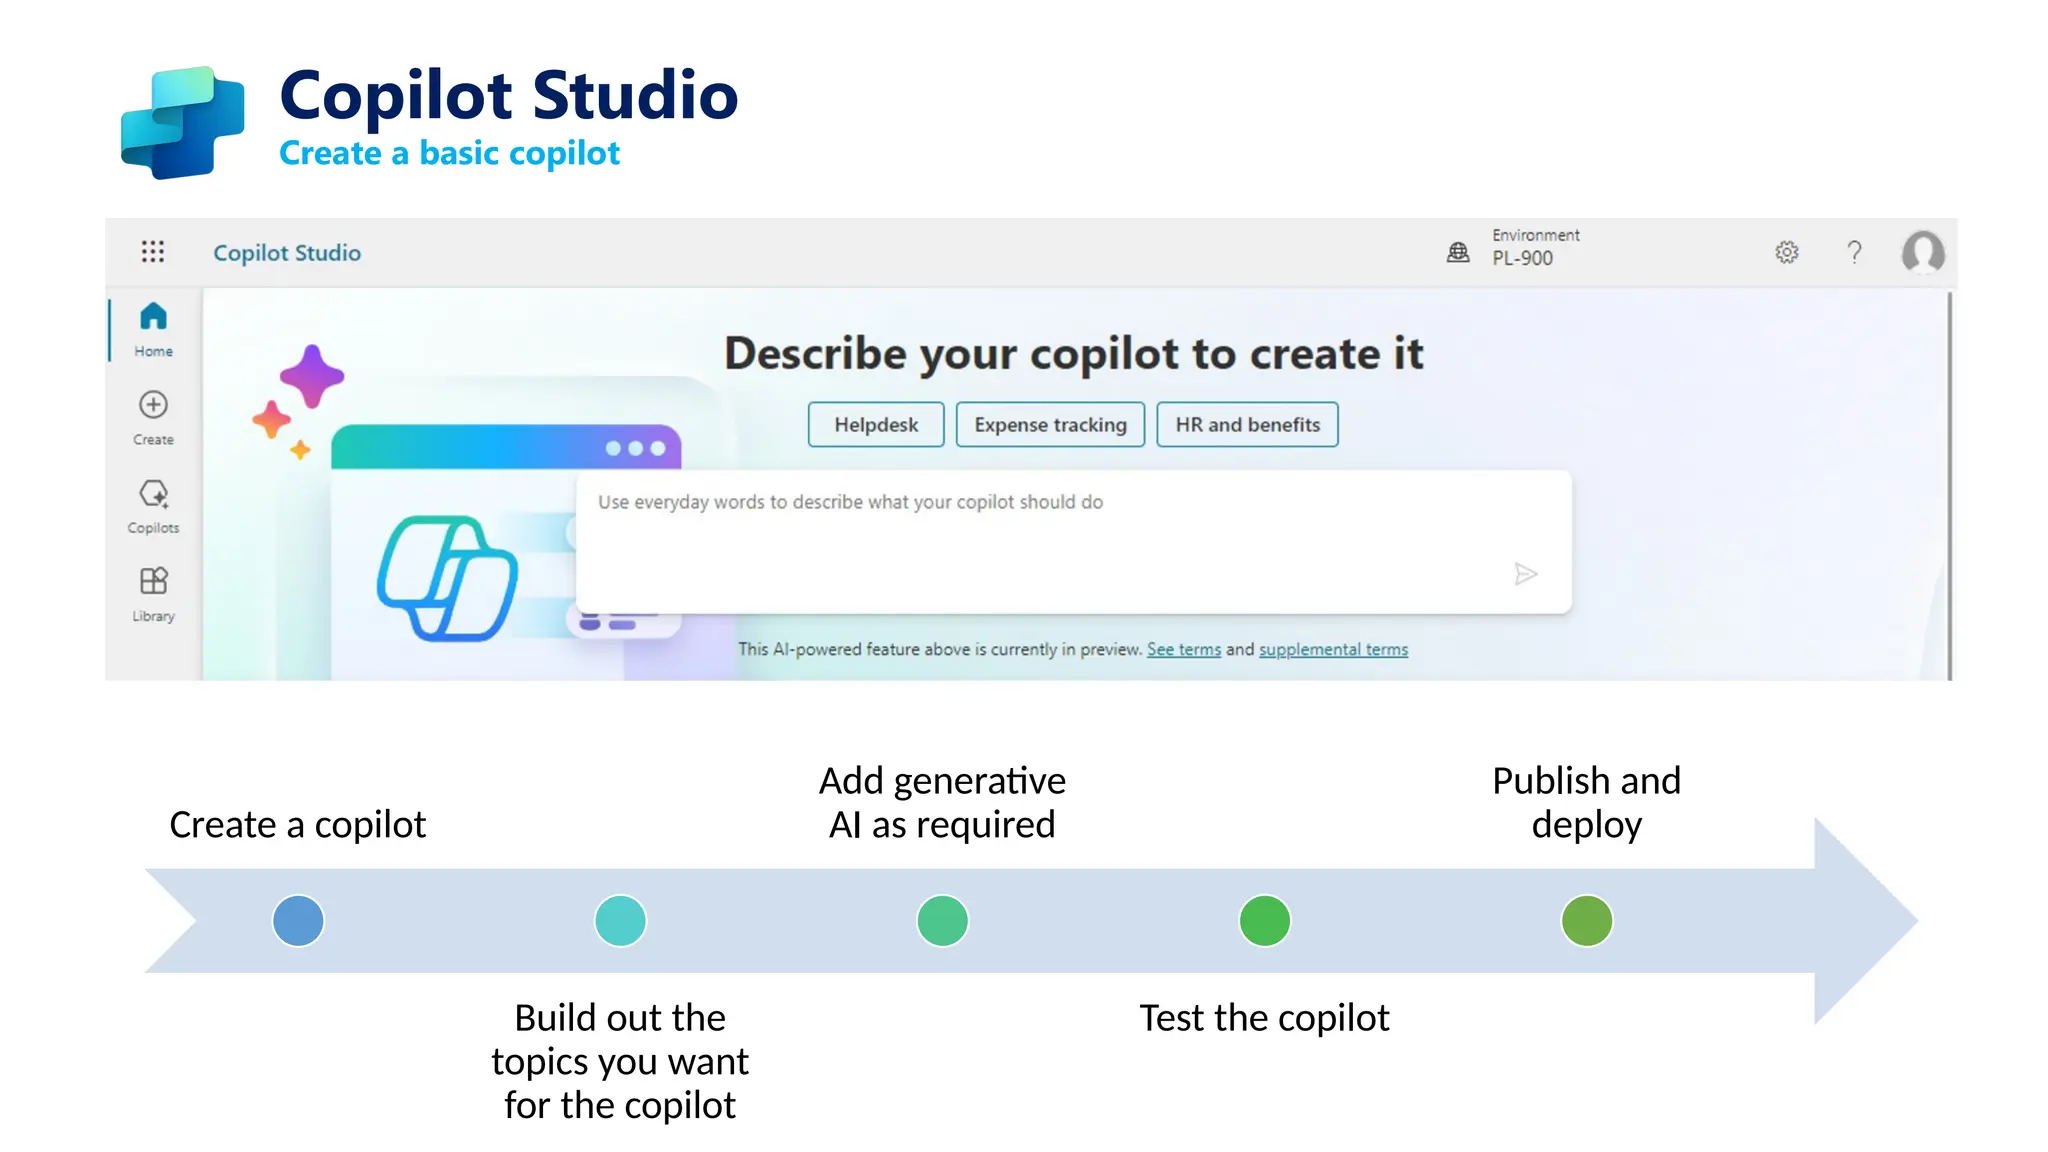Screen dimensions: 2048x1152
Task: Click the page's vertical scrollbar
Action: tap(1950, 485)
